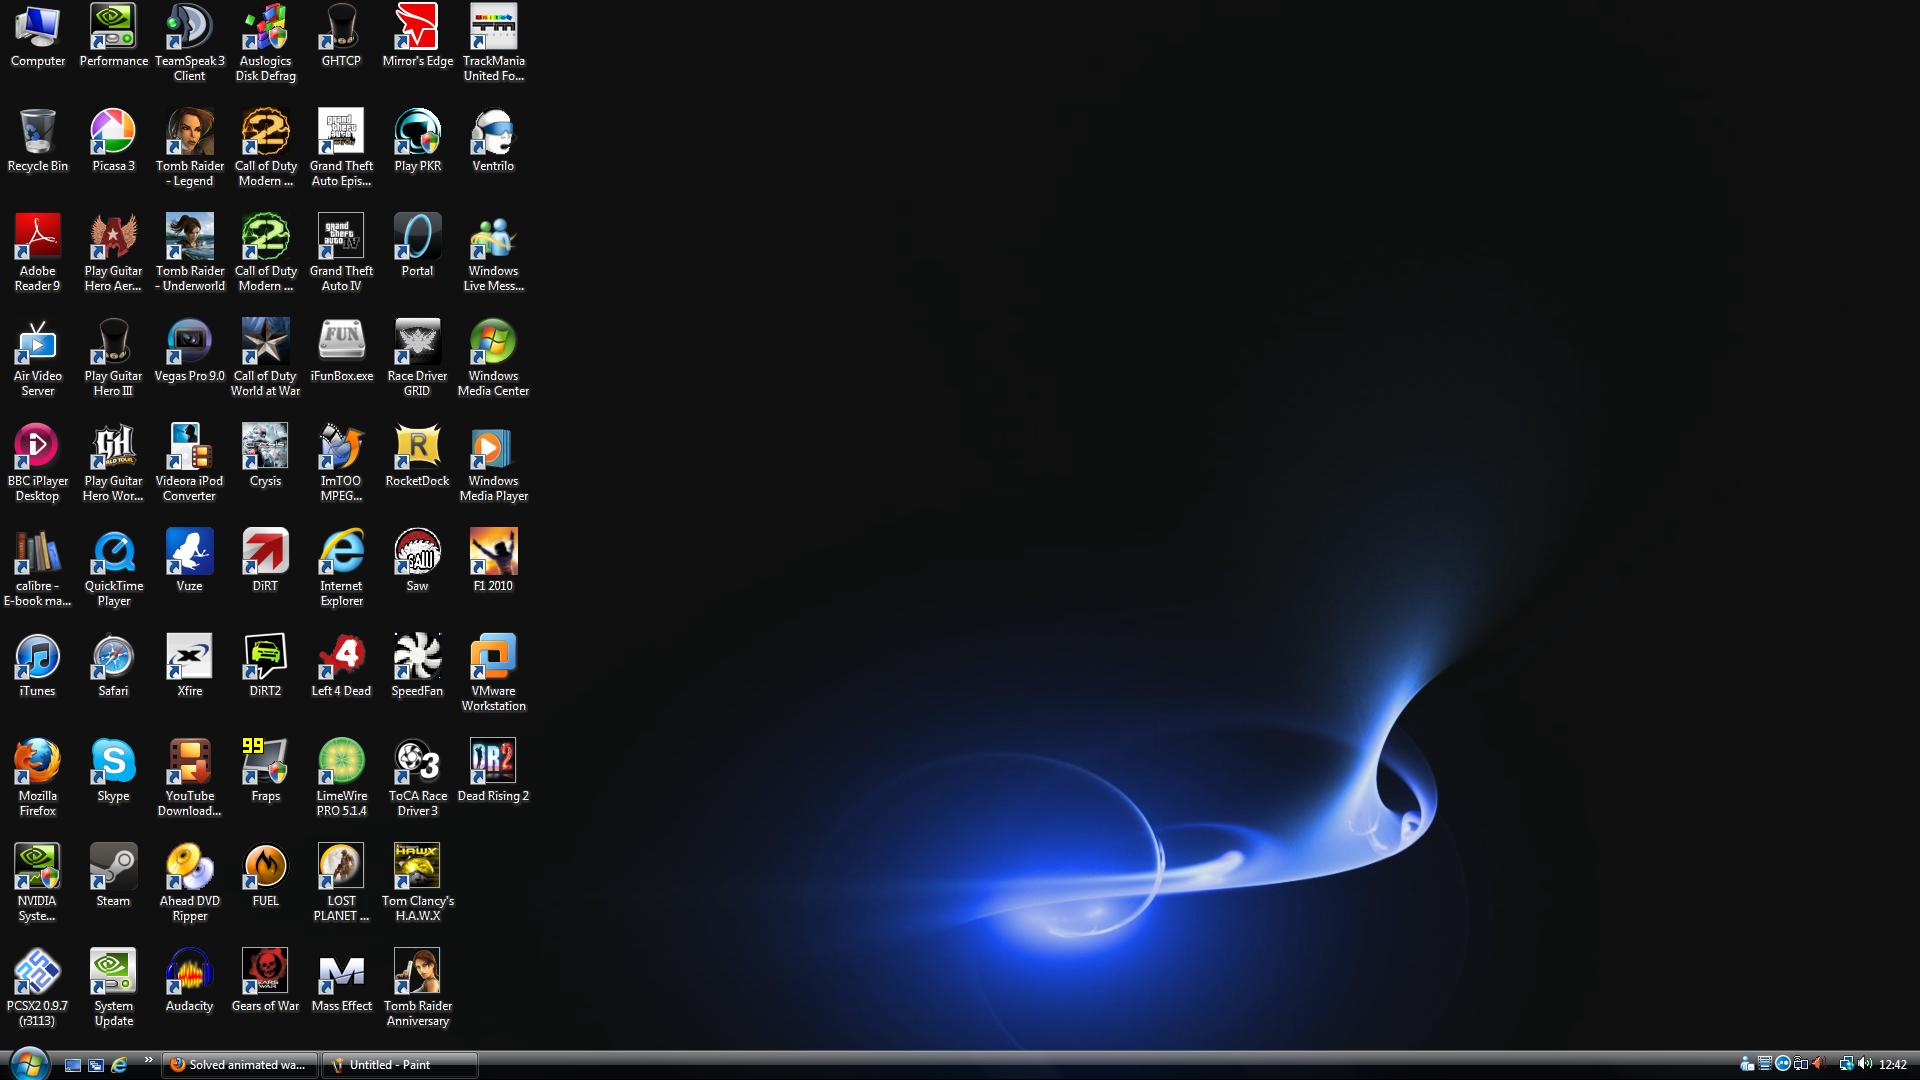1920x1080 pixels.
Task: Select the Crysis game icon
Action: [x=265, y=447]
